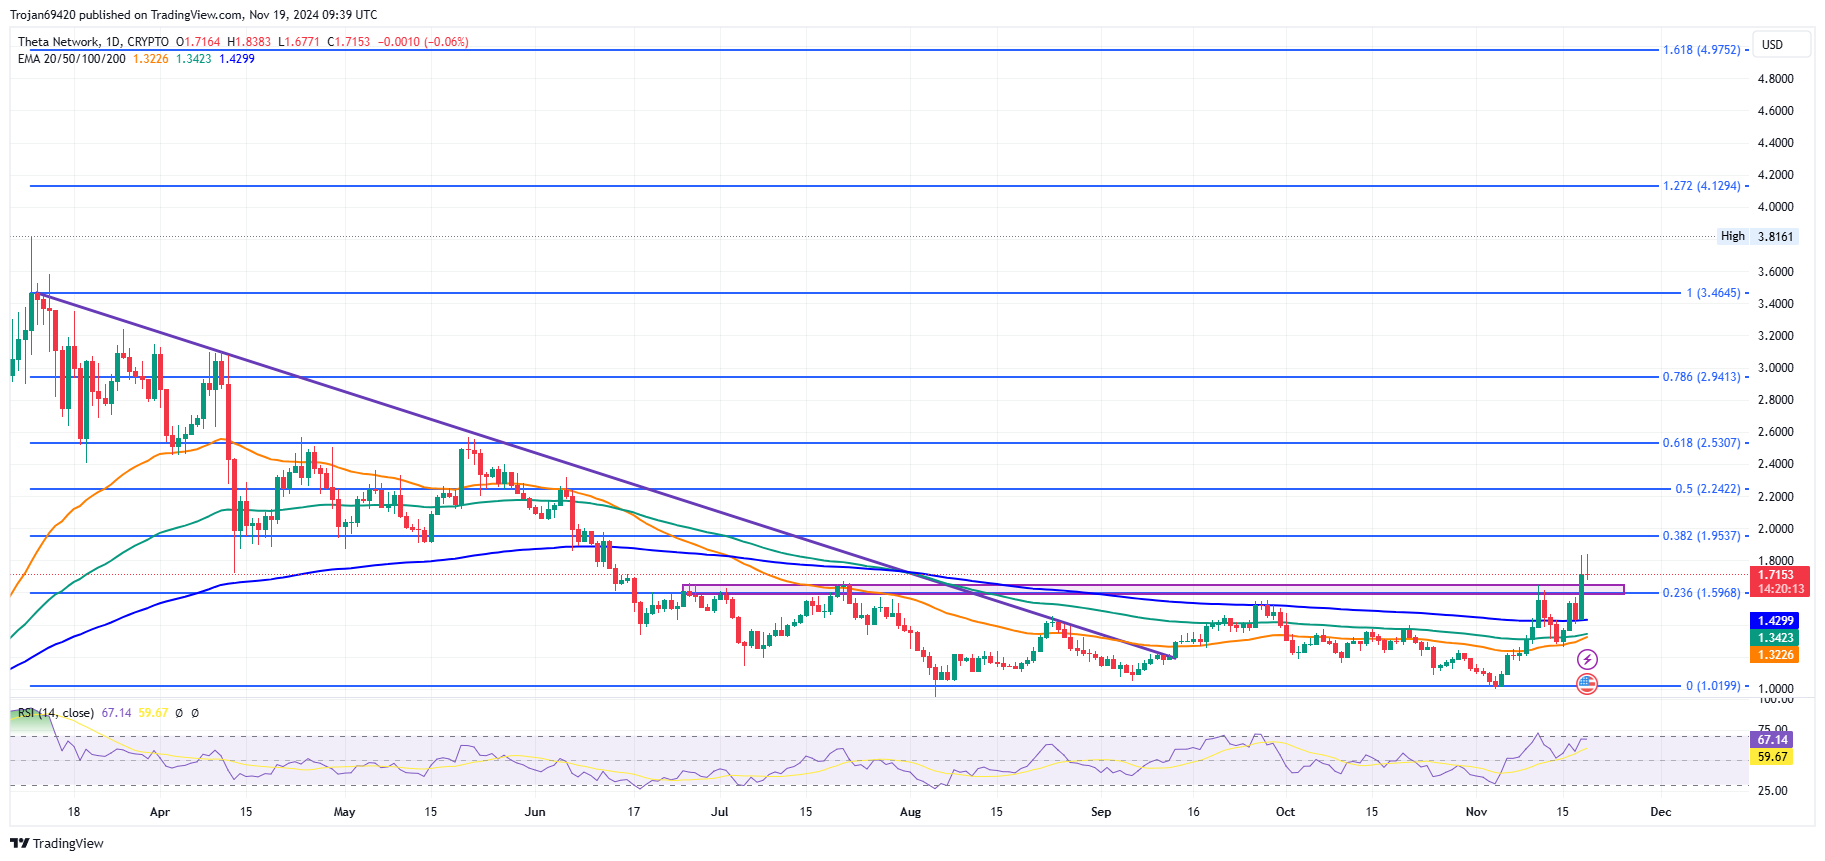Select the 0.236 (1.5968) Fibonacci level label
Viewport: 1825px width, 861px height.
tap(1701, 593)
